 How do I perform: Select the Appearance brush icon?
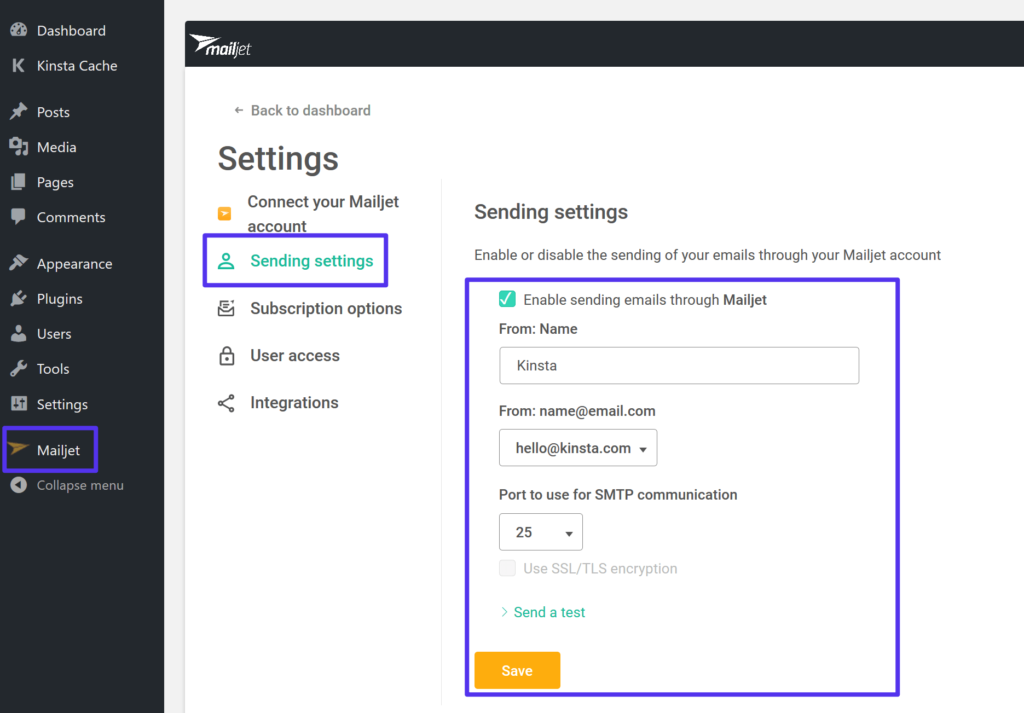(19, 263)
